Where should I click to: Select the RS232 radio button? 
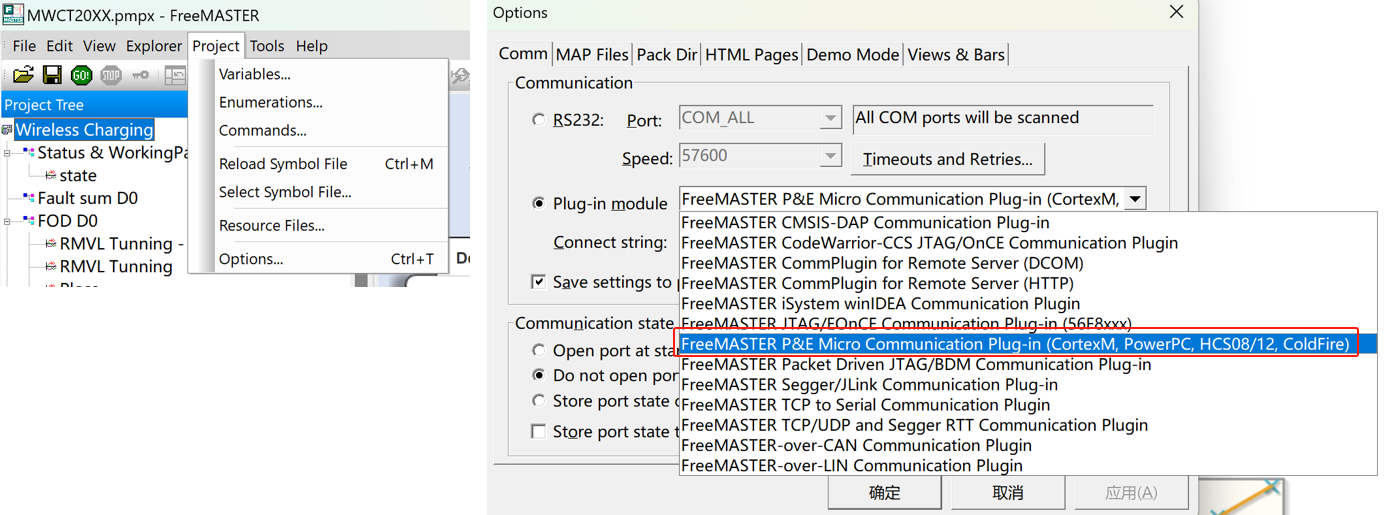(x=539, y=120)
